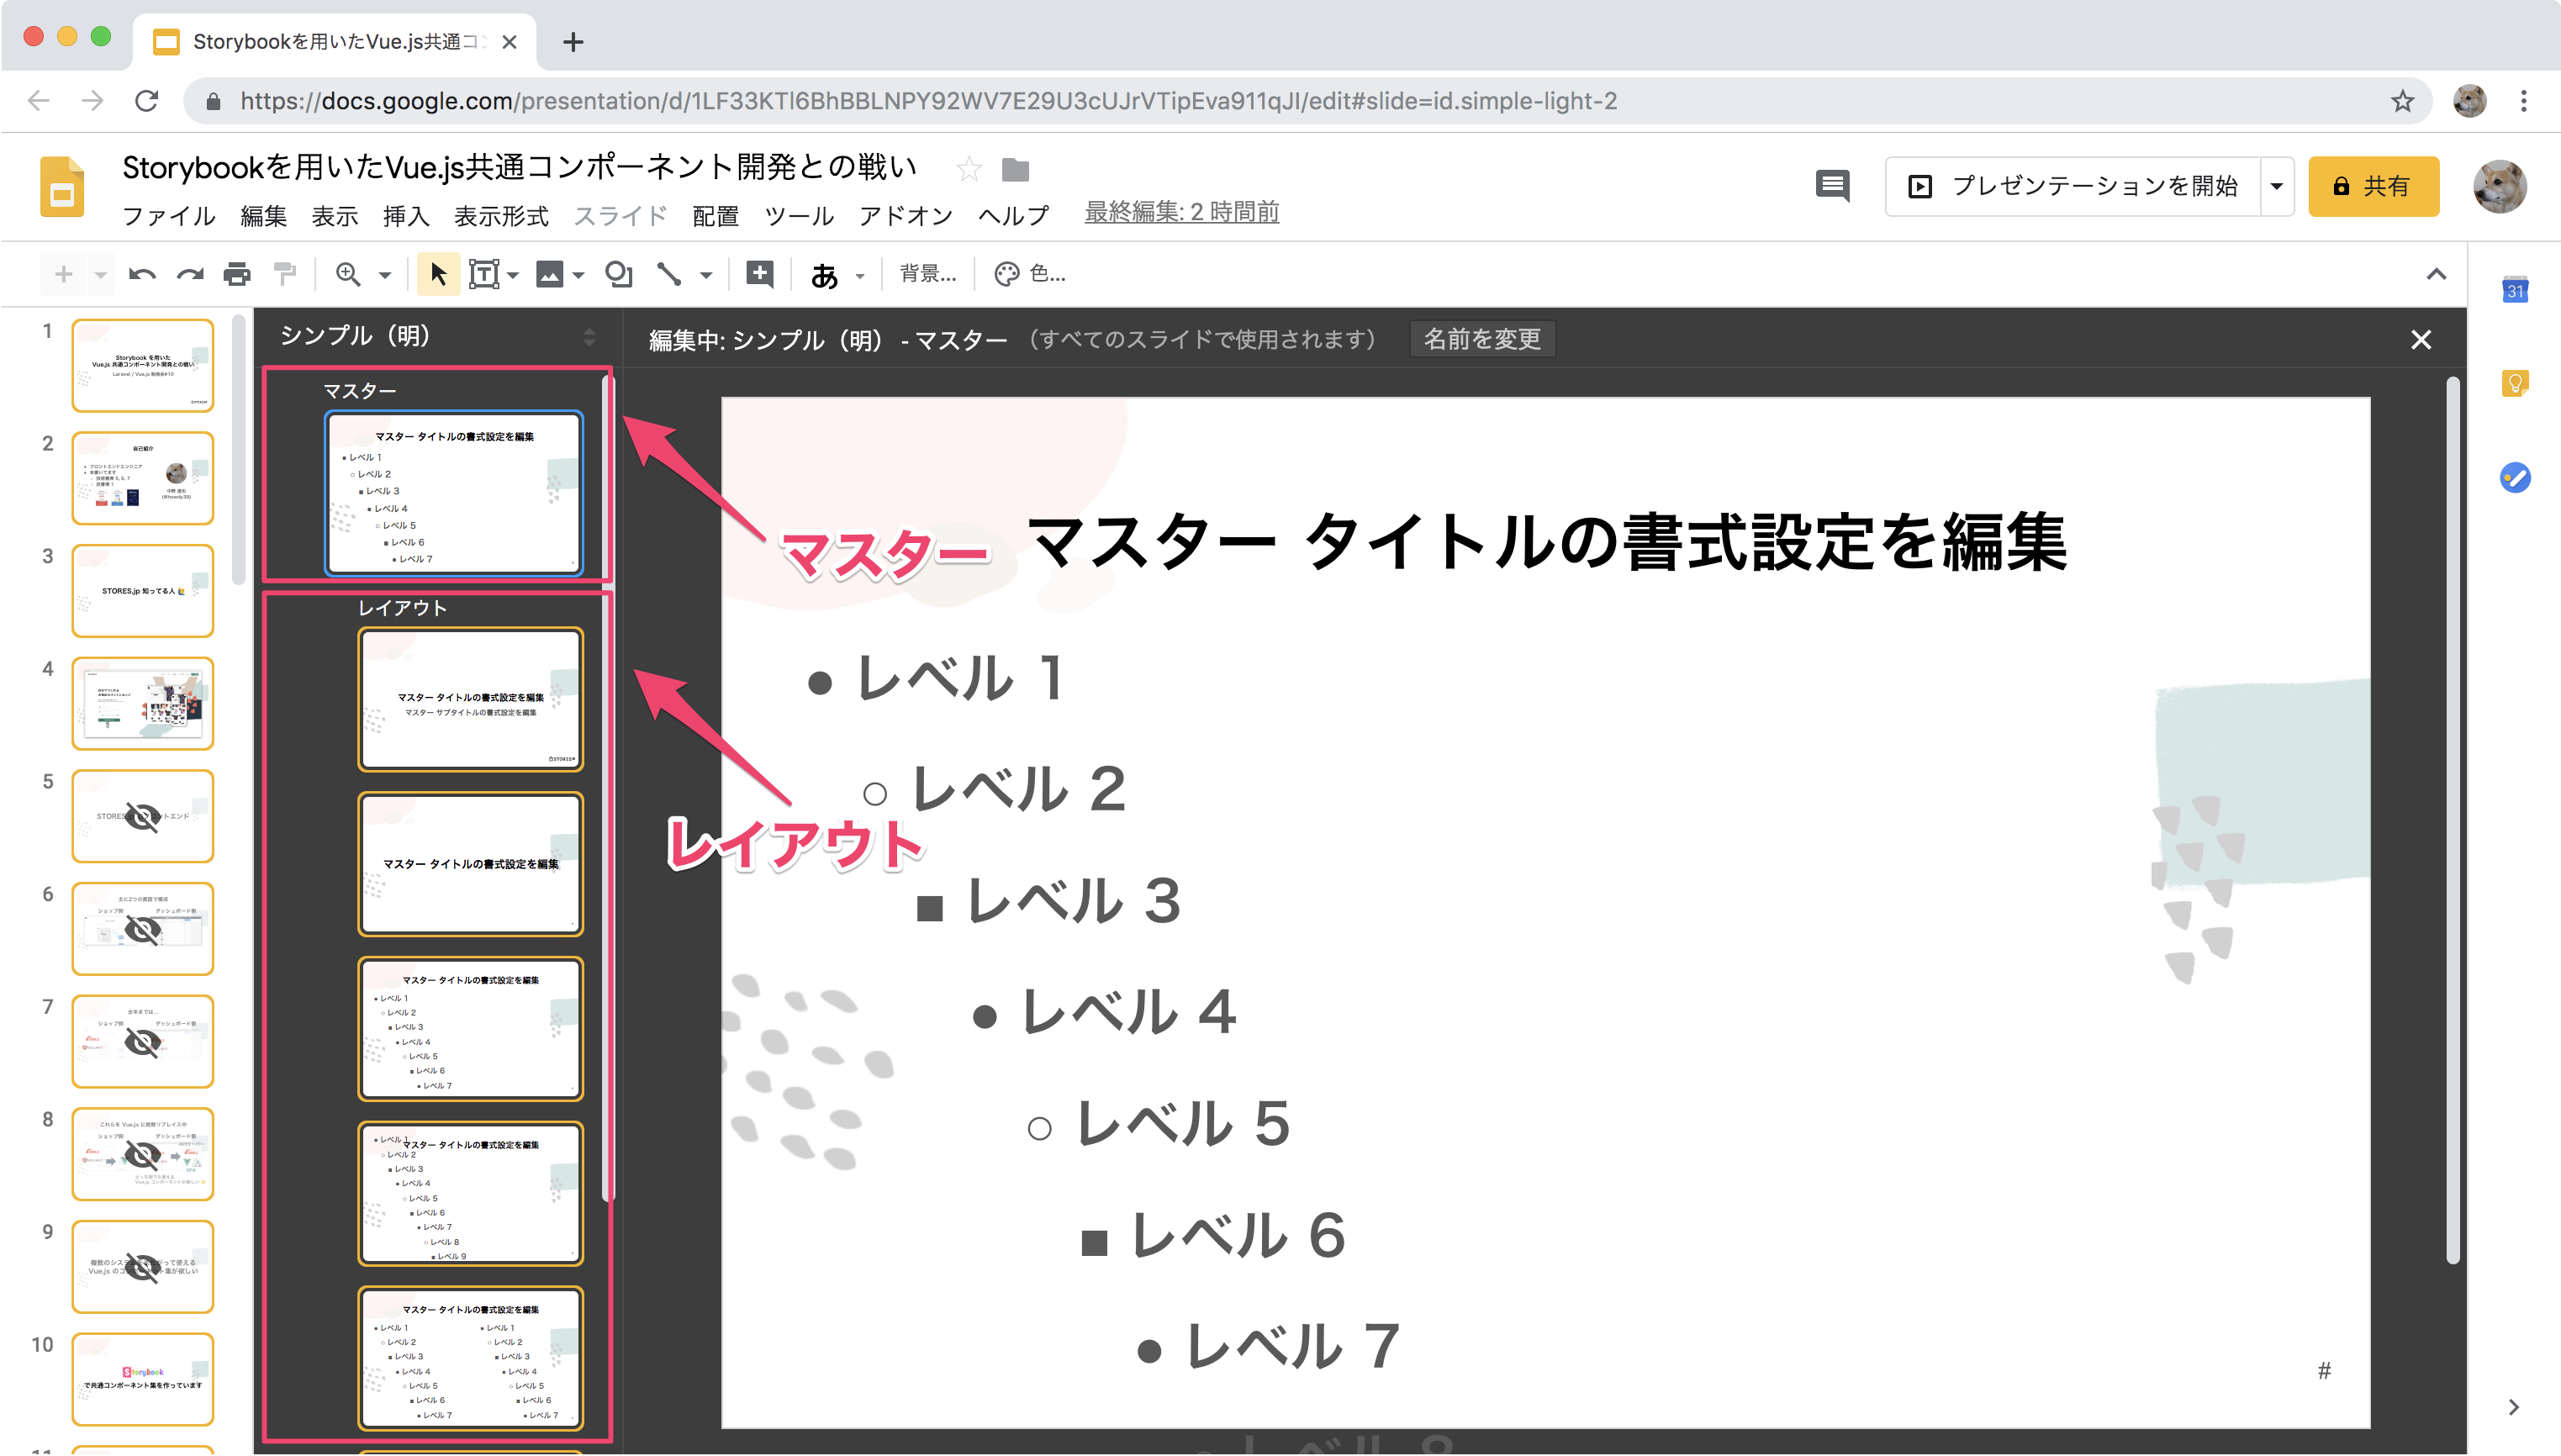Click the insert image icon

point(549,274)
